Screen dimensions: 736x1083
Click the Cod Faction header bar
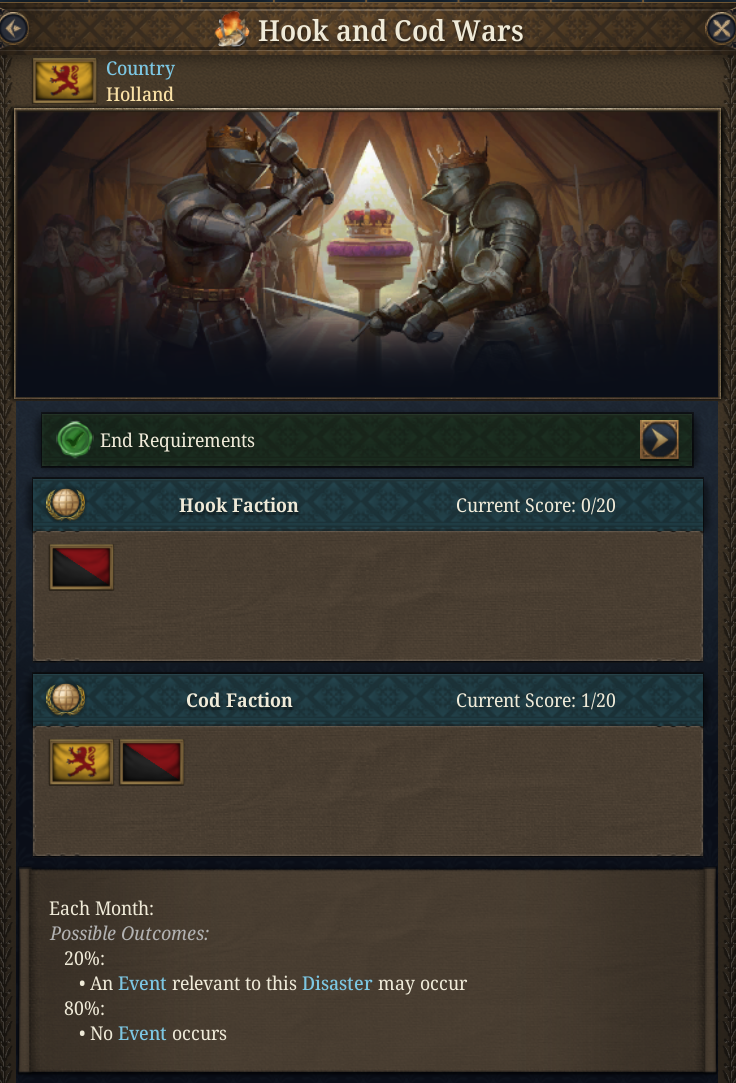240,699
